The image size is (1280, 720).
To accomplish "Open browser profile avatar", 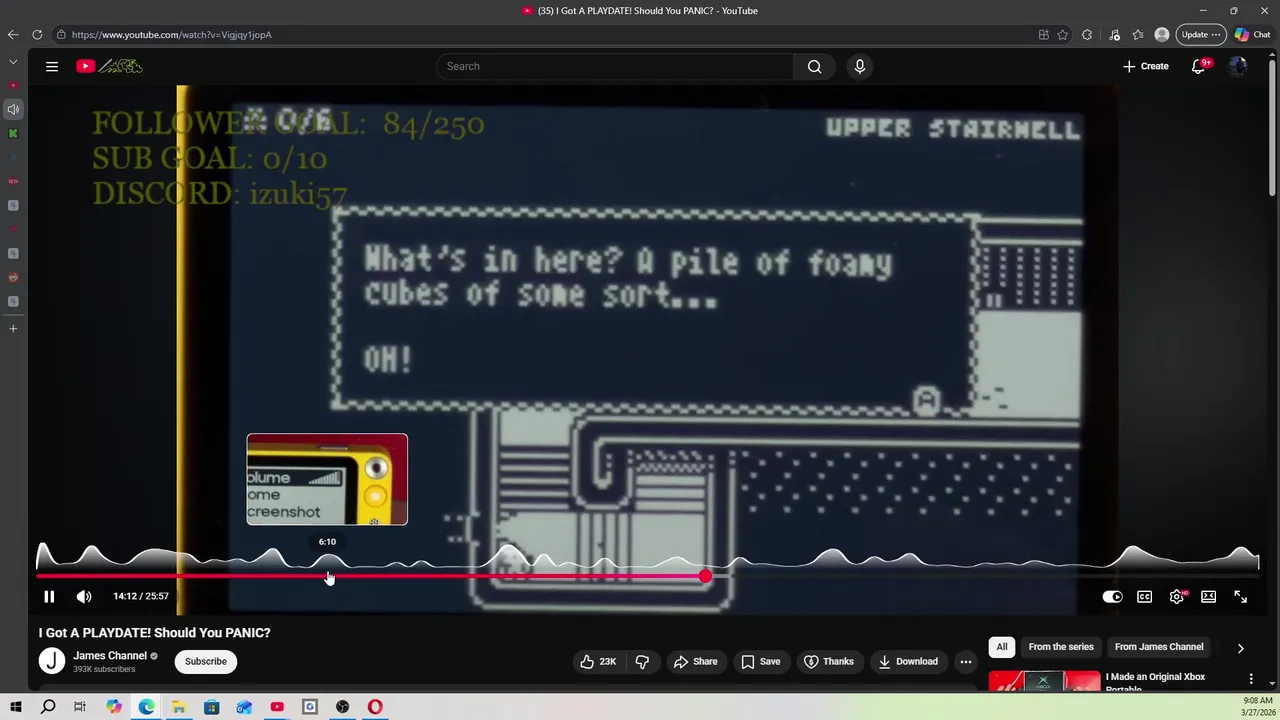I will coord(1162,35).
